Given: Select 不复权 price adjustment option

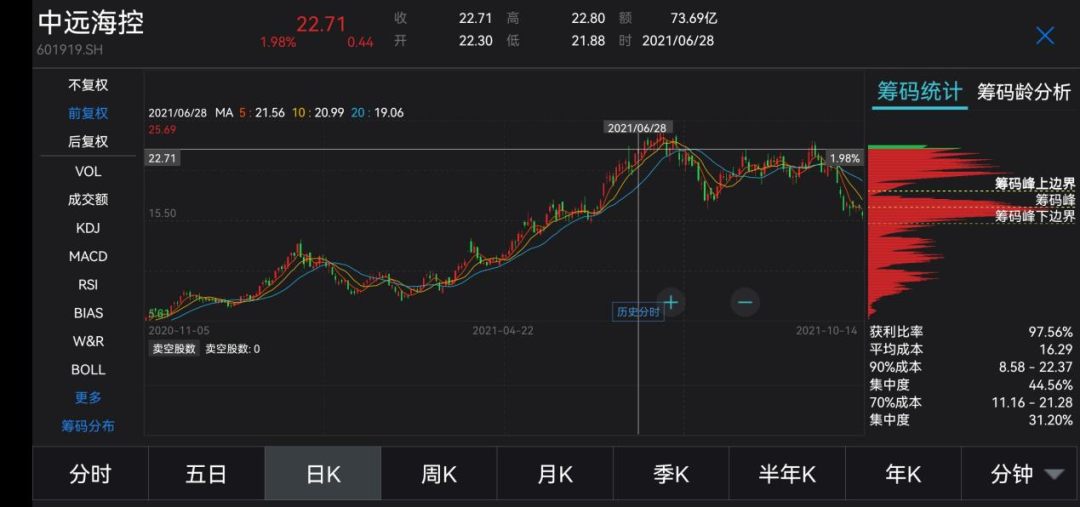Looking at the screenshot, I should pyautogui.click(x=88, y=85).
